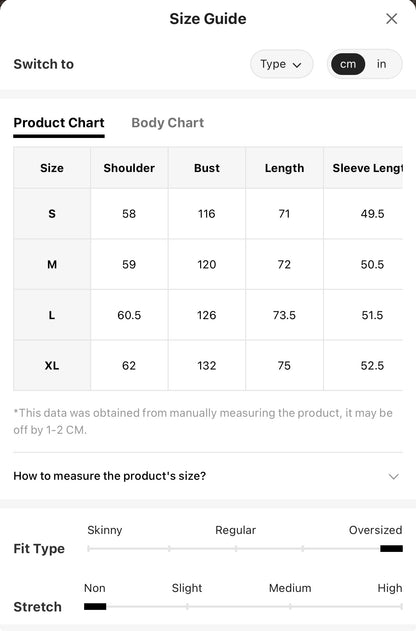Close the Size Guide dialog
Screen dimensions: 416x631
[391, 19]
